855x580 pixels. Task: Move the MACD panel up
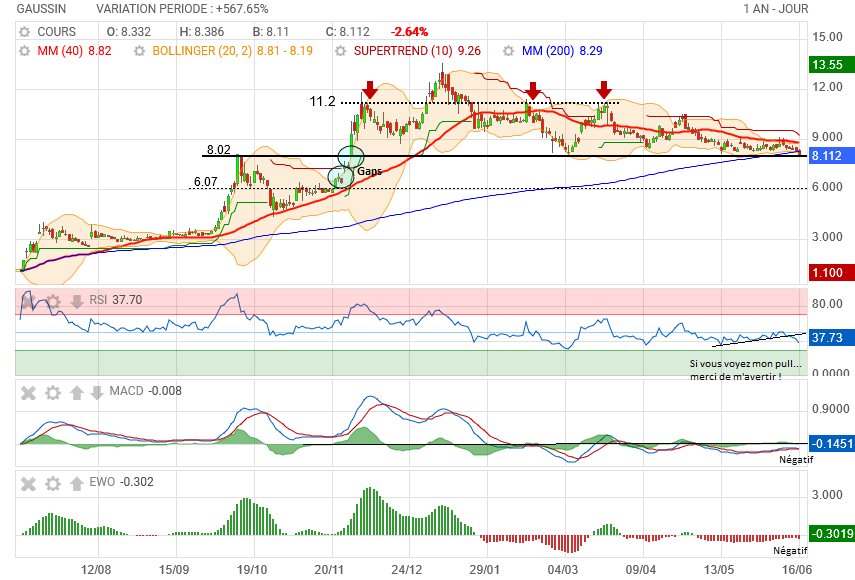click(76, 392)
